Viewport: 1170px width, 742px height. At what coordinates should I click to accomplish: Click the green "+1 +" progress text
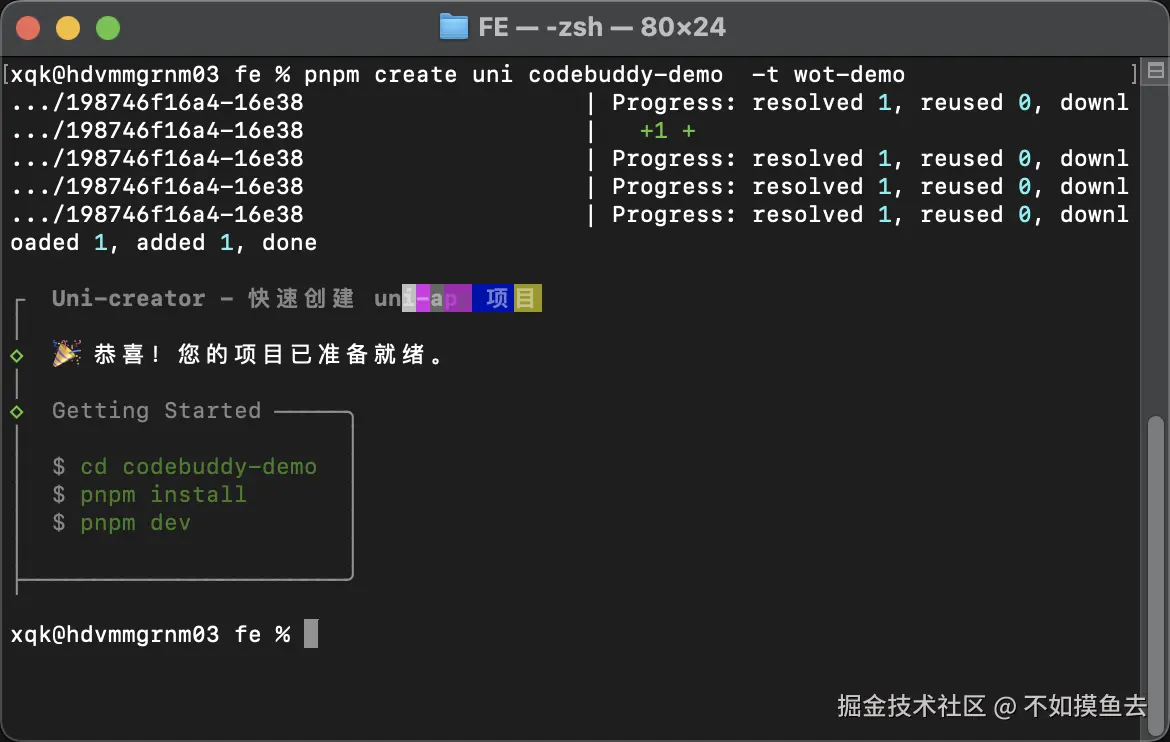(x=667, y=131)
